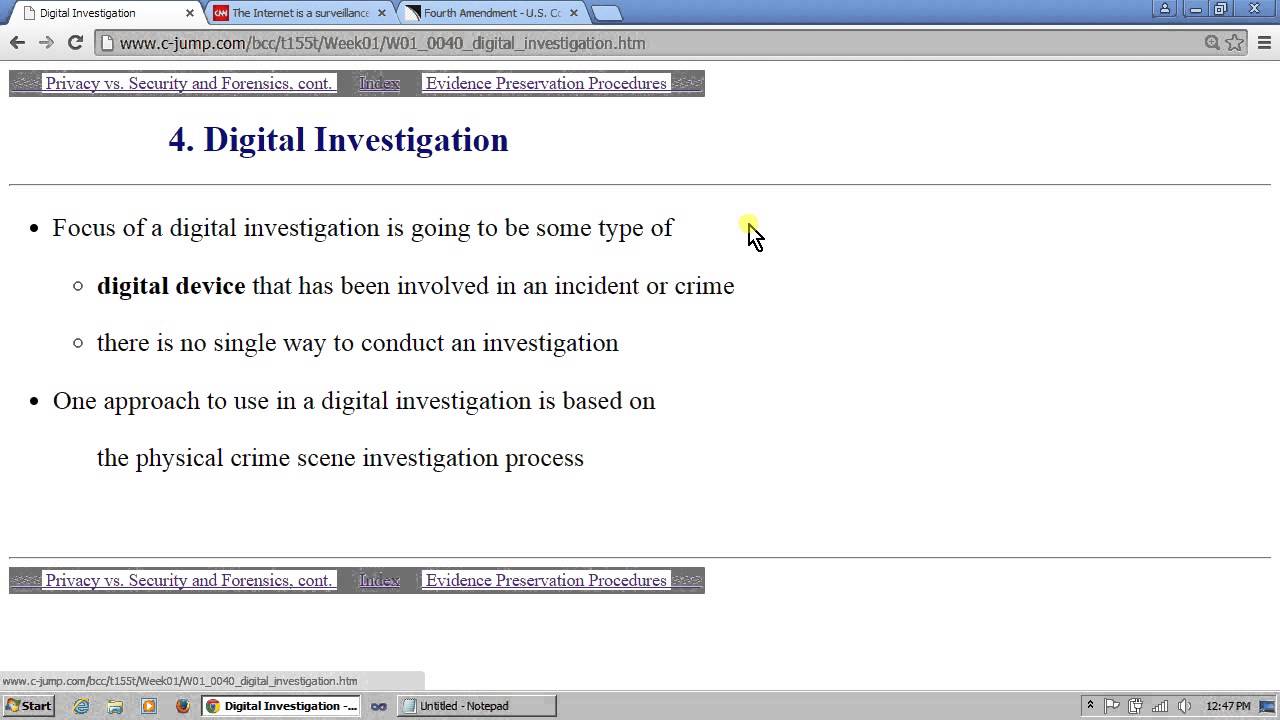The width and height of the screenshot is (1280, 720).
Task: Click the infinity-shaped taskbar icon
Action: pyautogui.click(x=379, y=706)
